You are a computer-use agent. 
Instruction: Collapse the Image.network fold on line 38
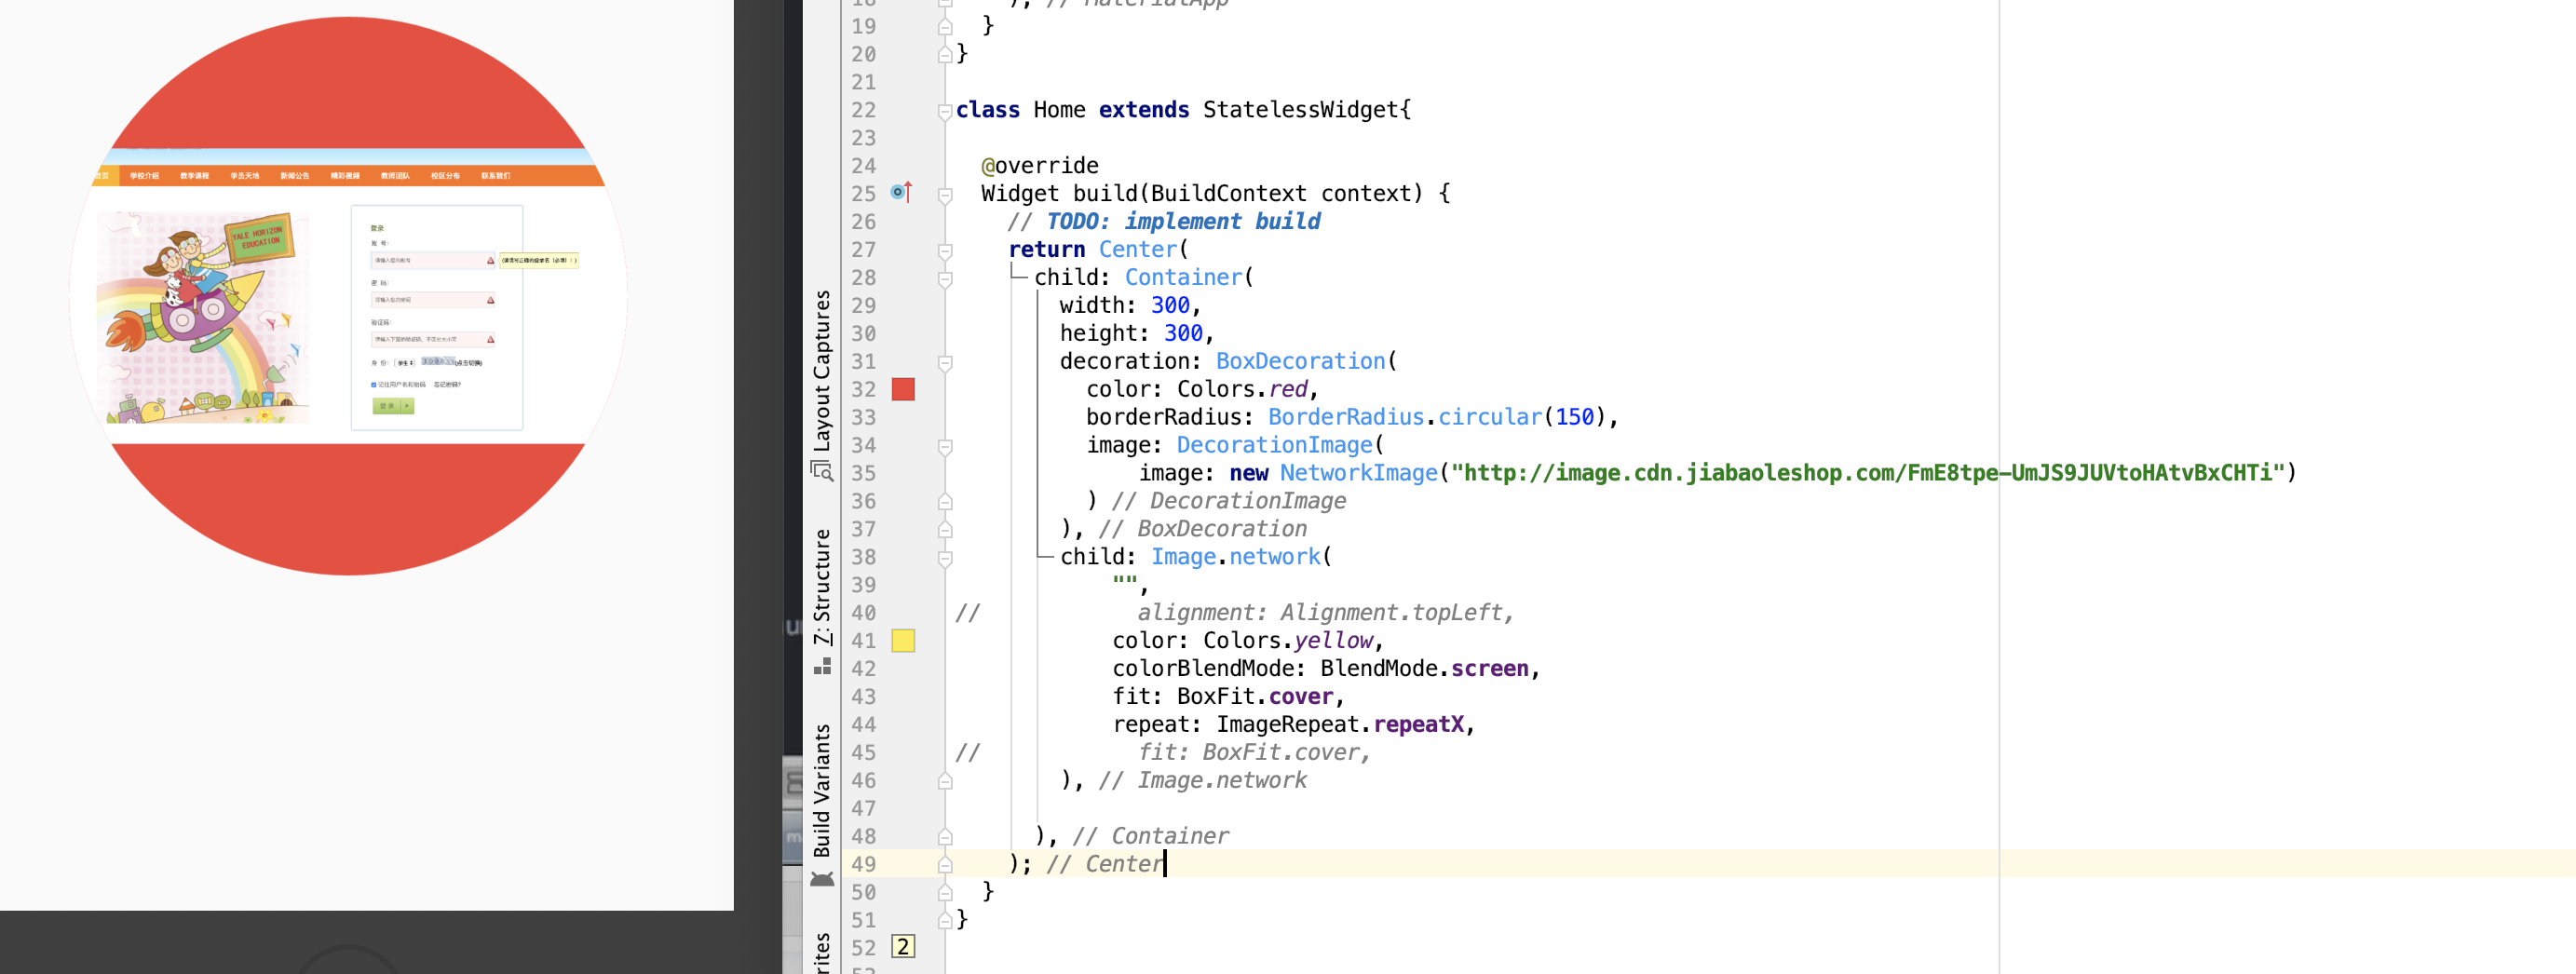pos(945,558)
